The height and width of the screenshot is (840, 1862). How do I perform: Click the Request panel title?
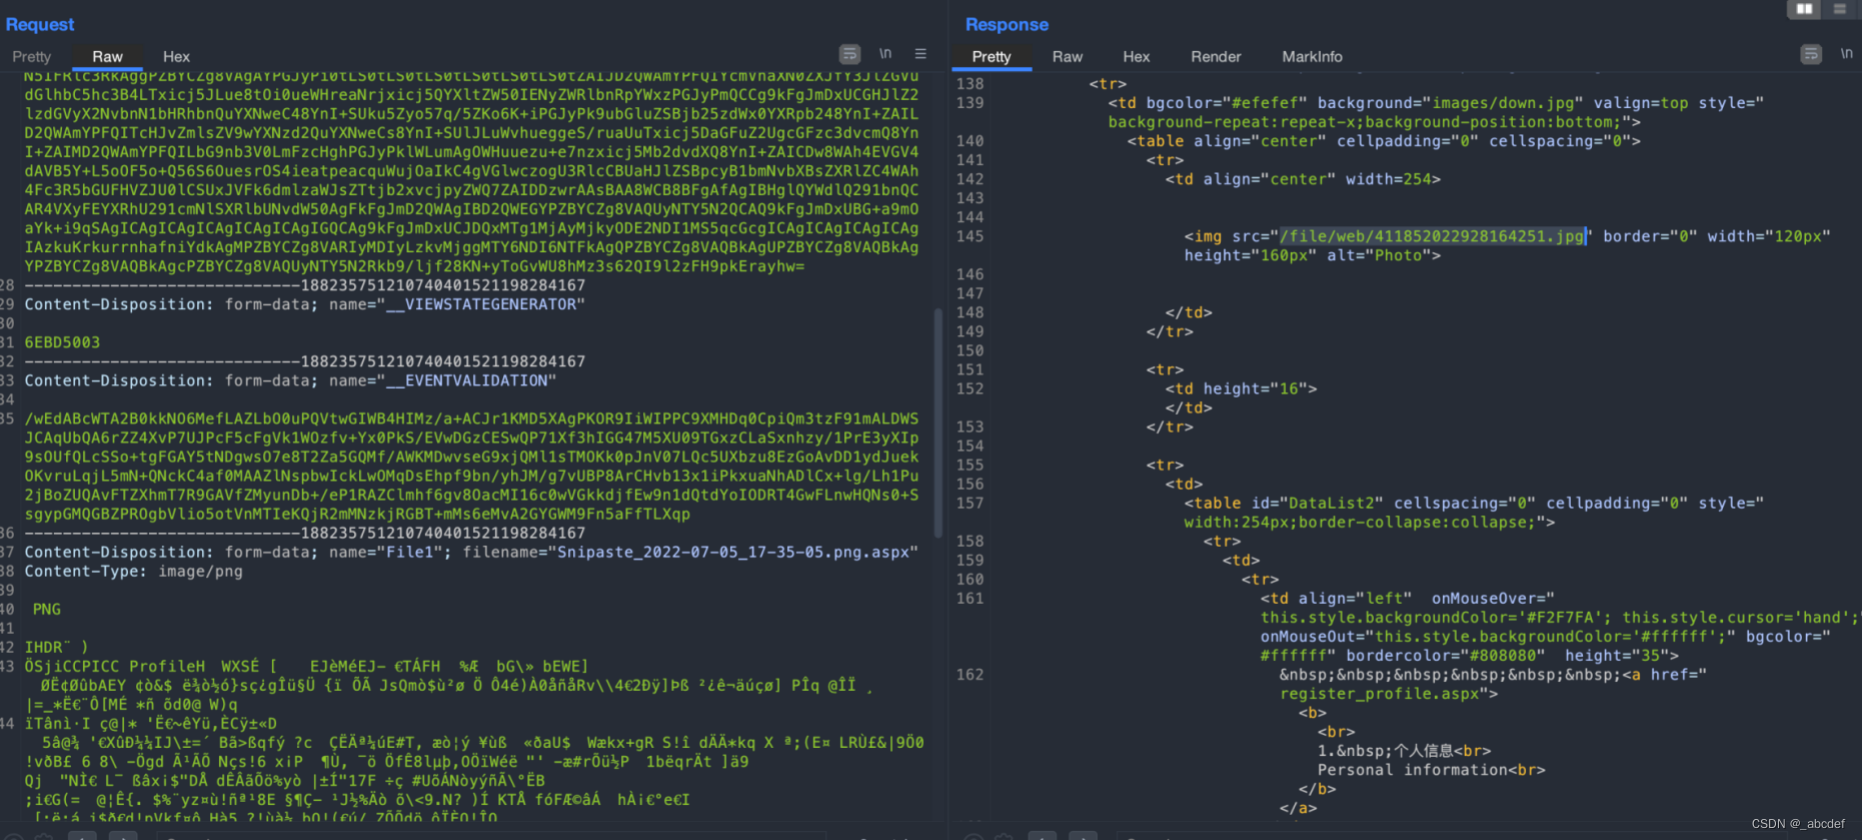tap(40, 24)
